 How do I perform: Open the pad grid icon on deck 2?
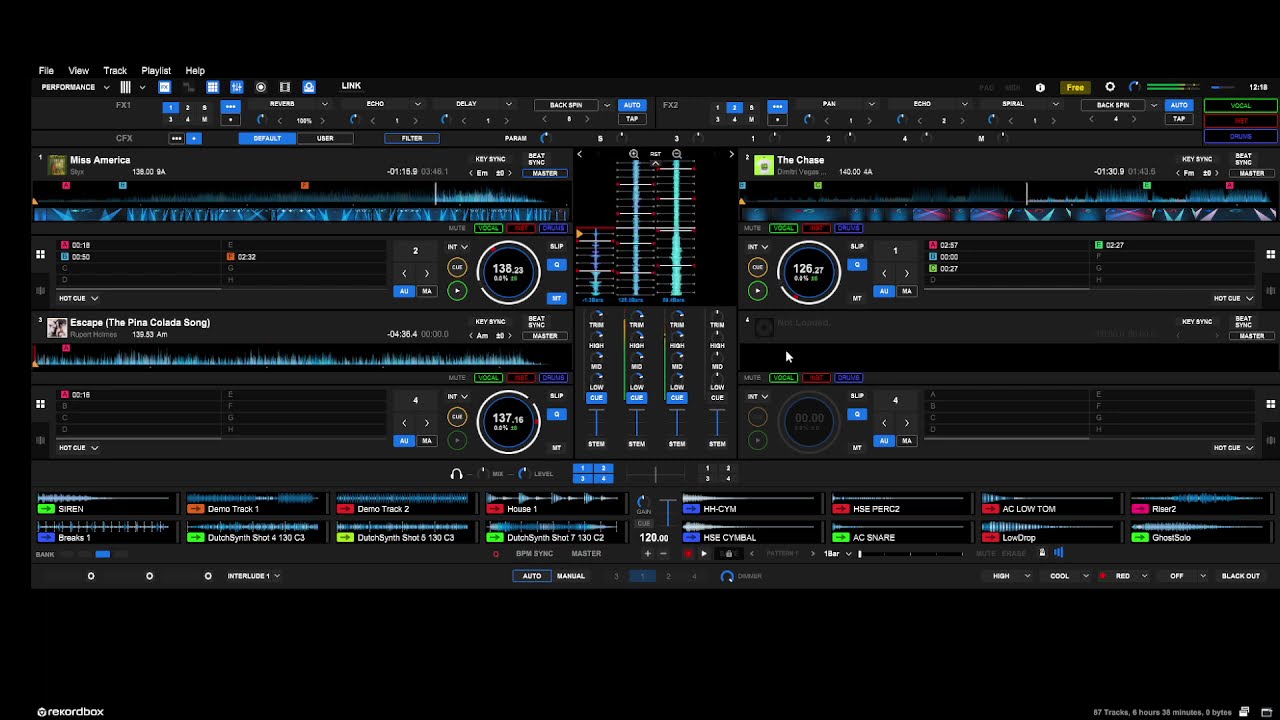click(1271, 254)
